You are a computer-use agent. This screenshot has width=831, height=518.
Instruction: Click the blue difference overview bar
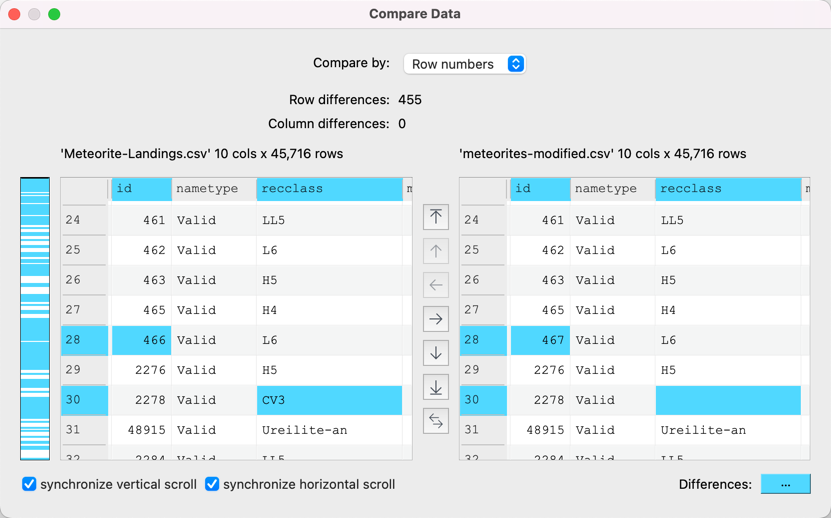35,318
